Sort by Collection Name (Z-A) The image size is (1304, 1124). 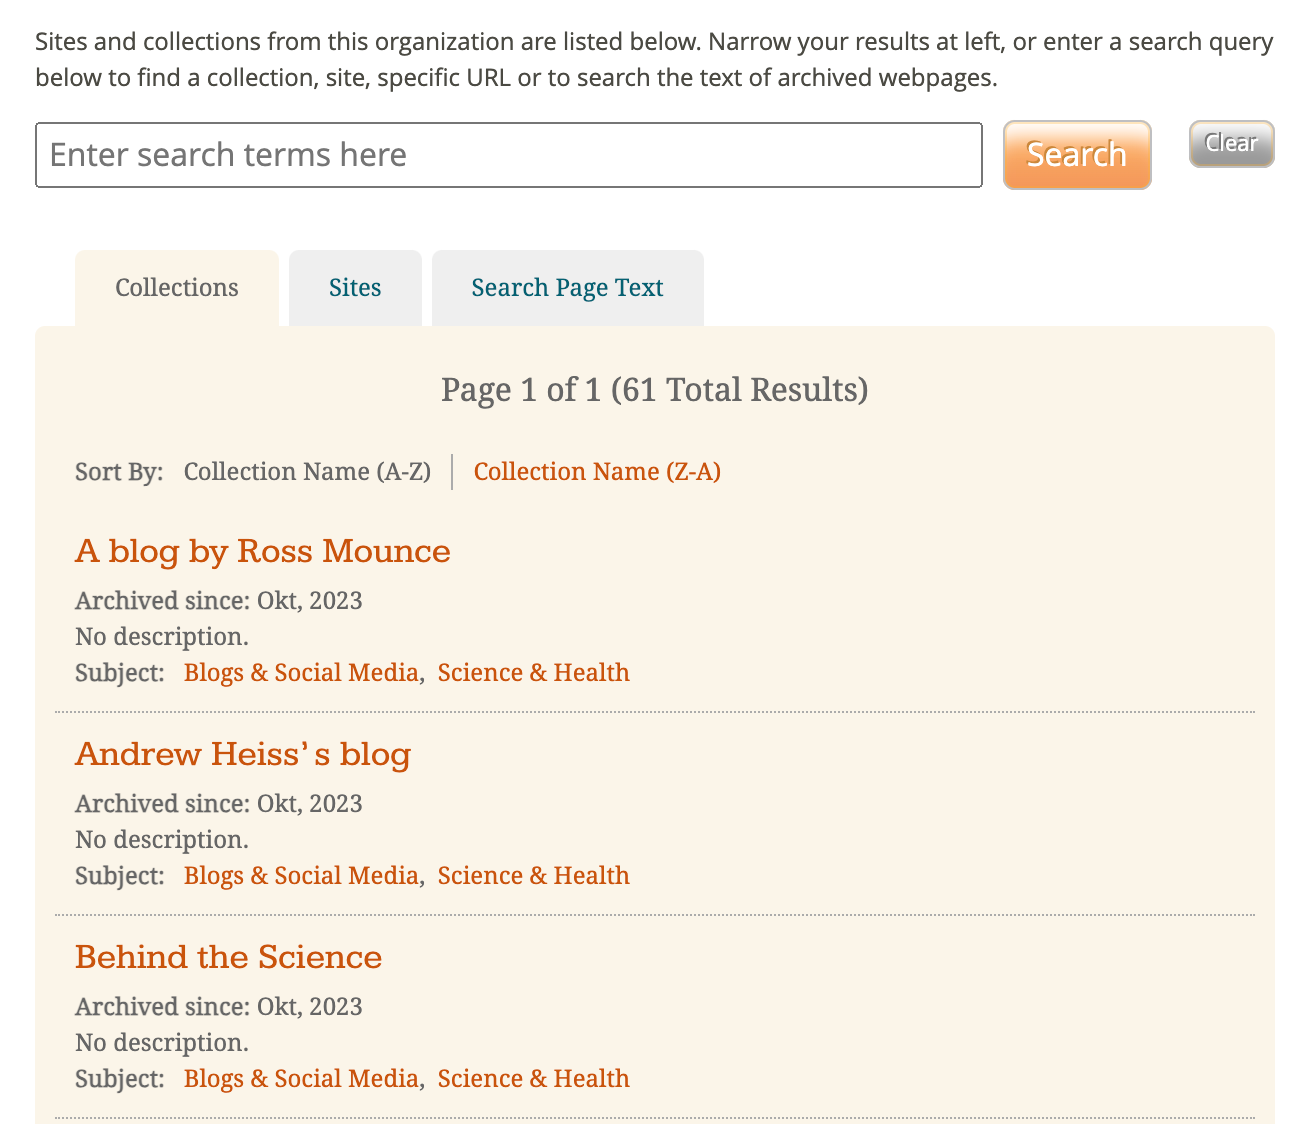tap(597, 472)
